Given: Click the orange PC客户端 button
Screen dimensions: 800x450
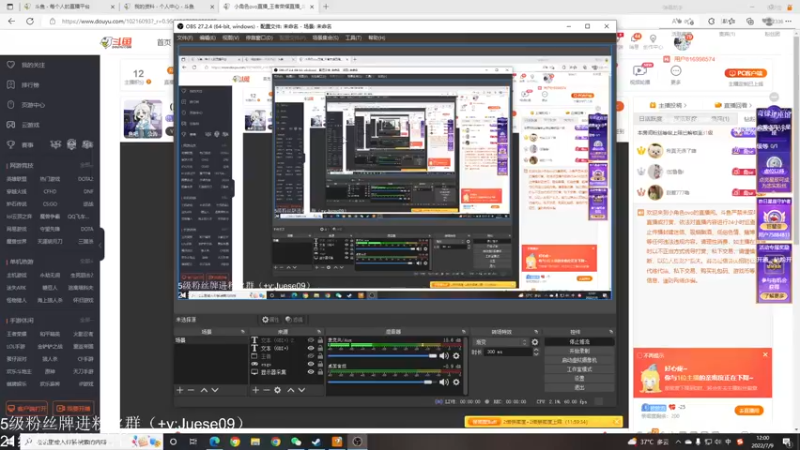Looking at the screenshot, I should (745, 73).
